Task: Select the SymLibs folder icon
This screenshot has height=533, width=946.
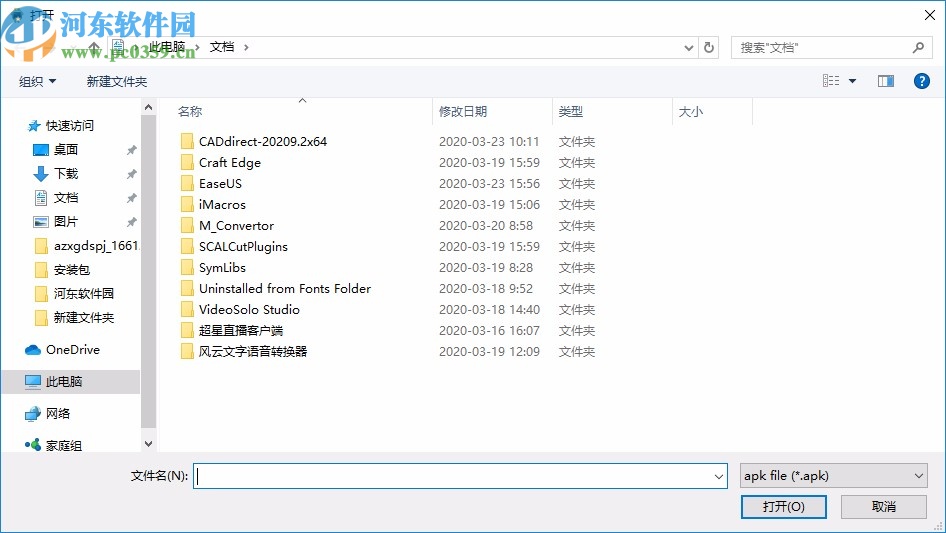Action: tap(187, 268)
